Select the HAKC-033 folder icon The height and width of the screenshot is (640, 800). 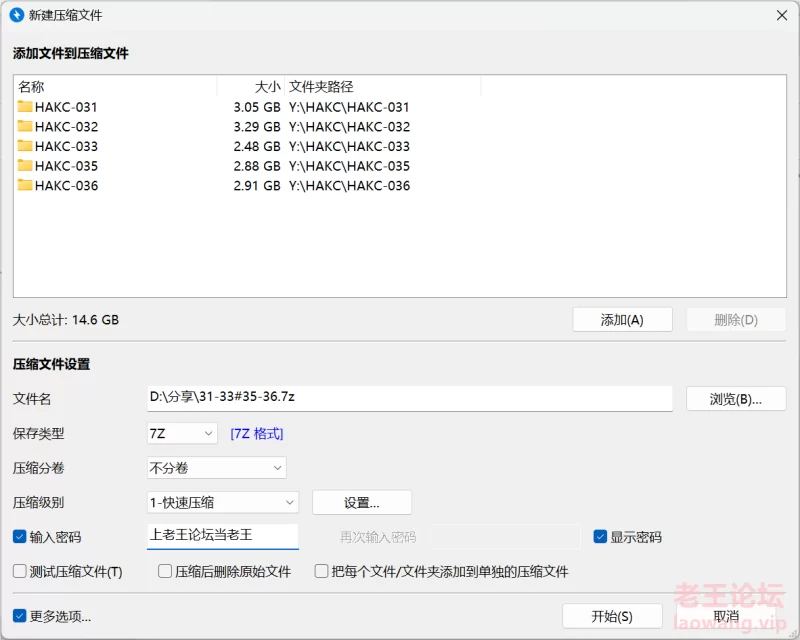click(x=24, y=145)
